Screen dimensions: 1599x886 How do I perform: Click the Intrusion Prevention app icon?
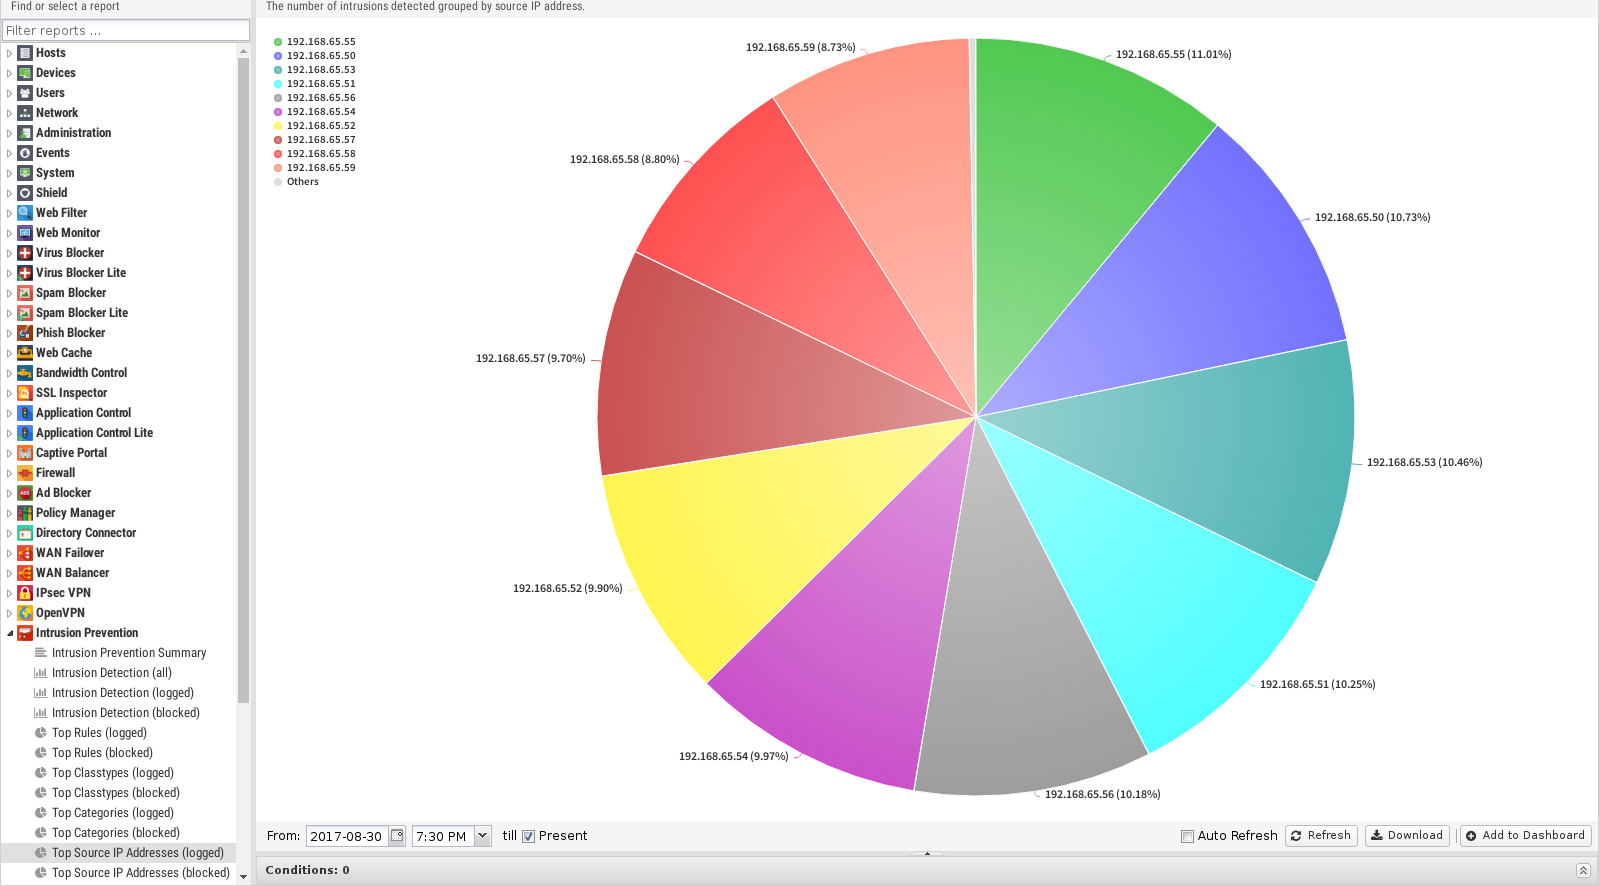click(25, 633)
